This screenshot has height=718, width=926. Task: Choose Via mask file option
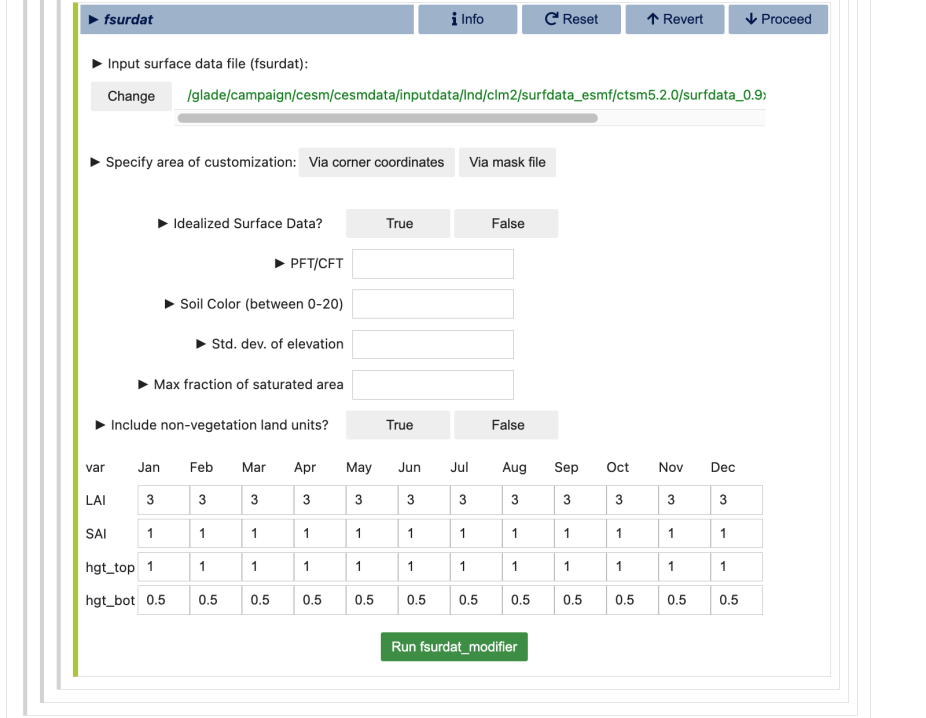(507, 162)
